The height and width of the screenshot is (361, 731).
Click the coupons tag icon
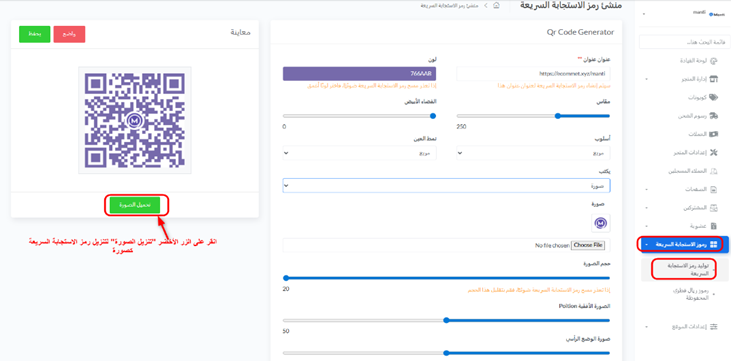713,97
